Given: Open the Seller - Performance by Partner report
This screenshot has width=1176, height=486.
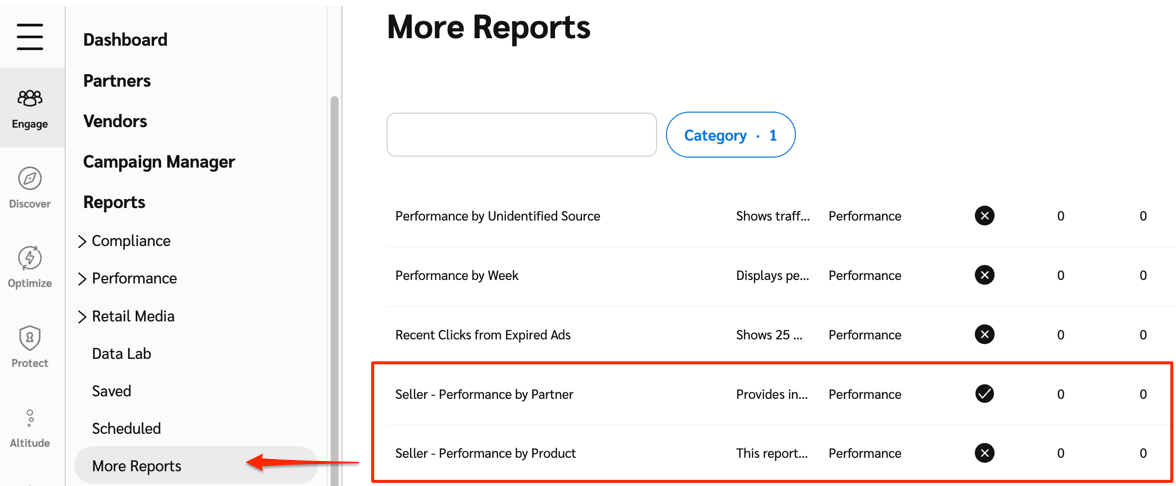Looking at the screenshot, I should click(x=484, y=394).
